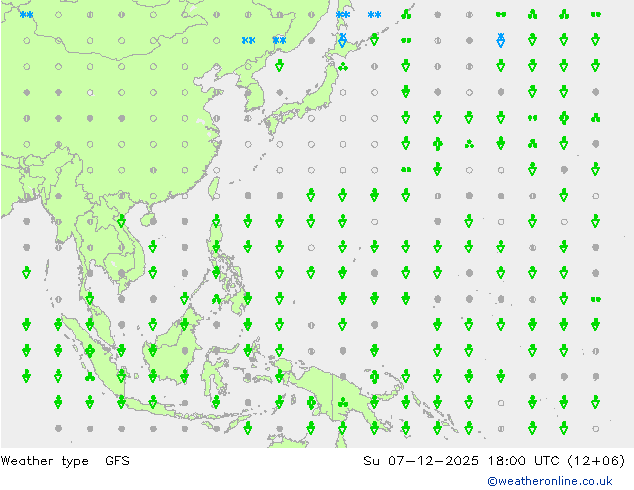
Task: Click the green triple-dot rain symbol on central New Guinea
Action: [342, 402]
